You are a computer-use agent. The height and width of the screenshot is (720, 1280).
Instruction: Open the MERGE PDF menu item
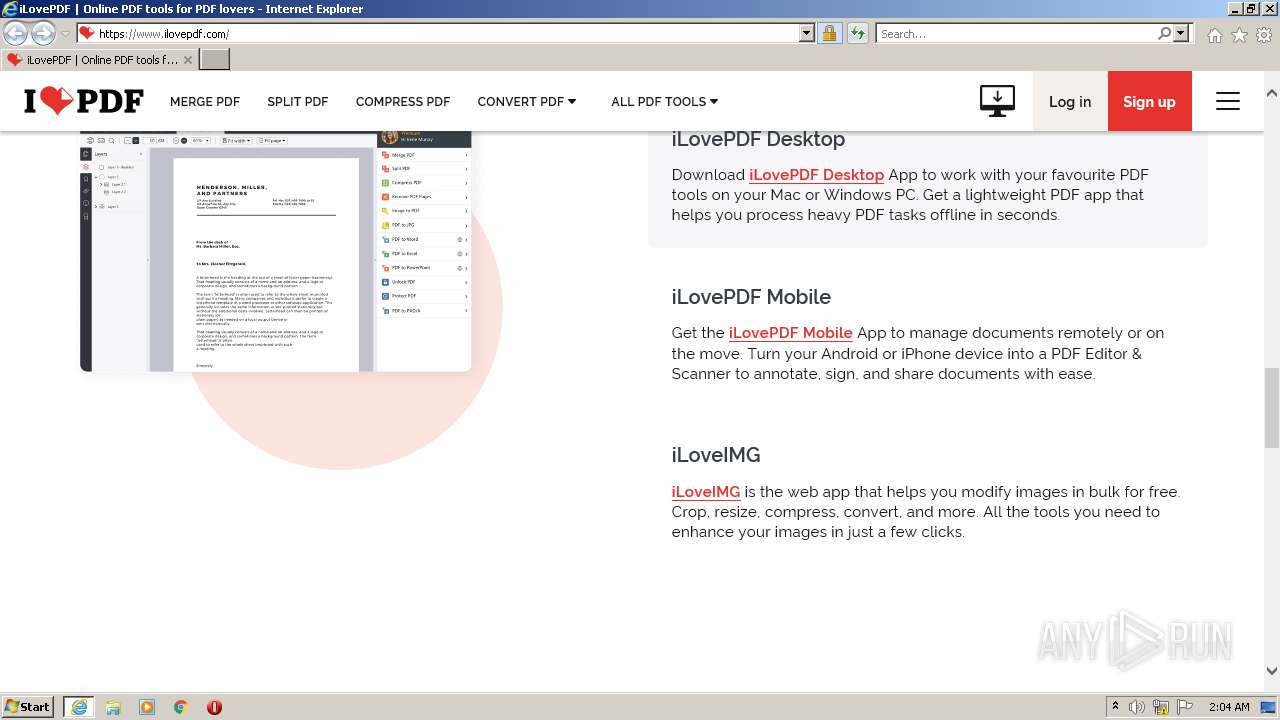tap(205, 101)
